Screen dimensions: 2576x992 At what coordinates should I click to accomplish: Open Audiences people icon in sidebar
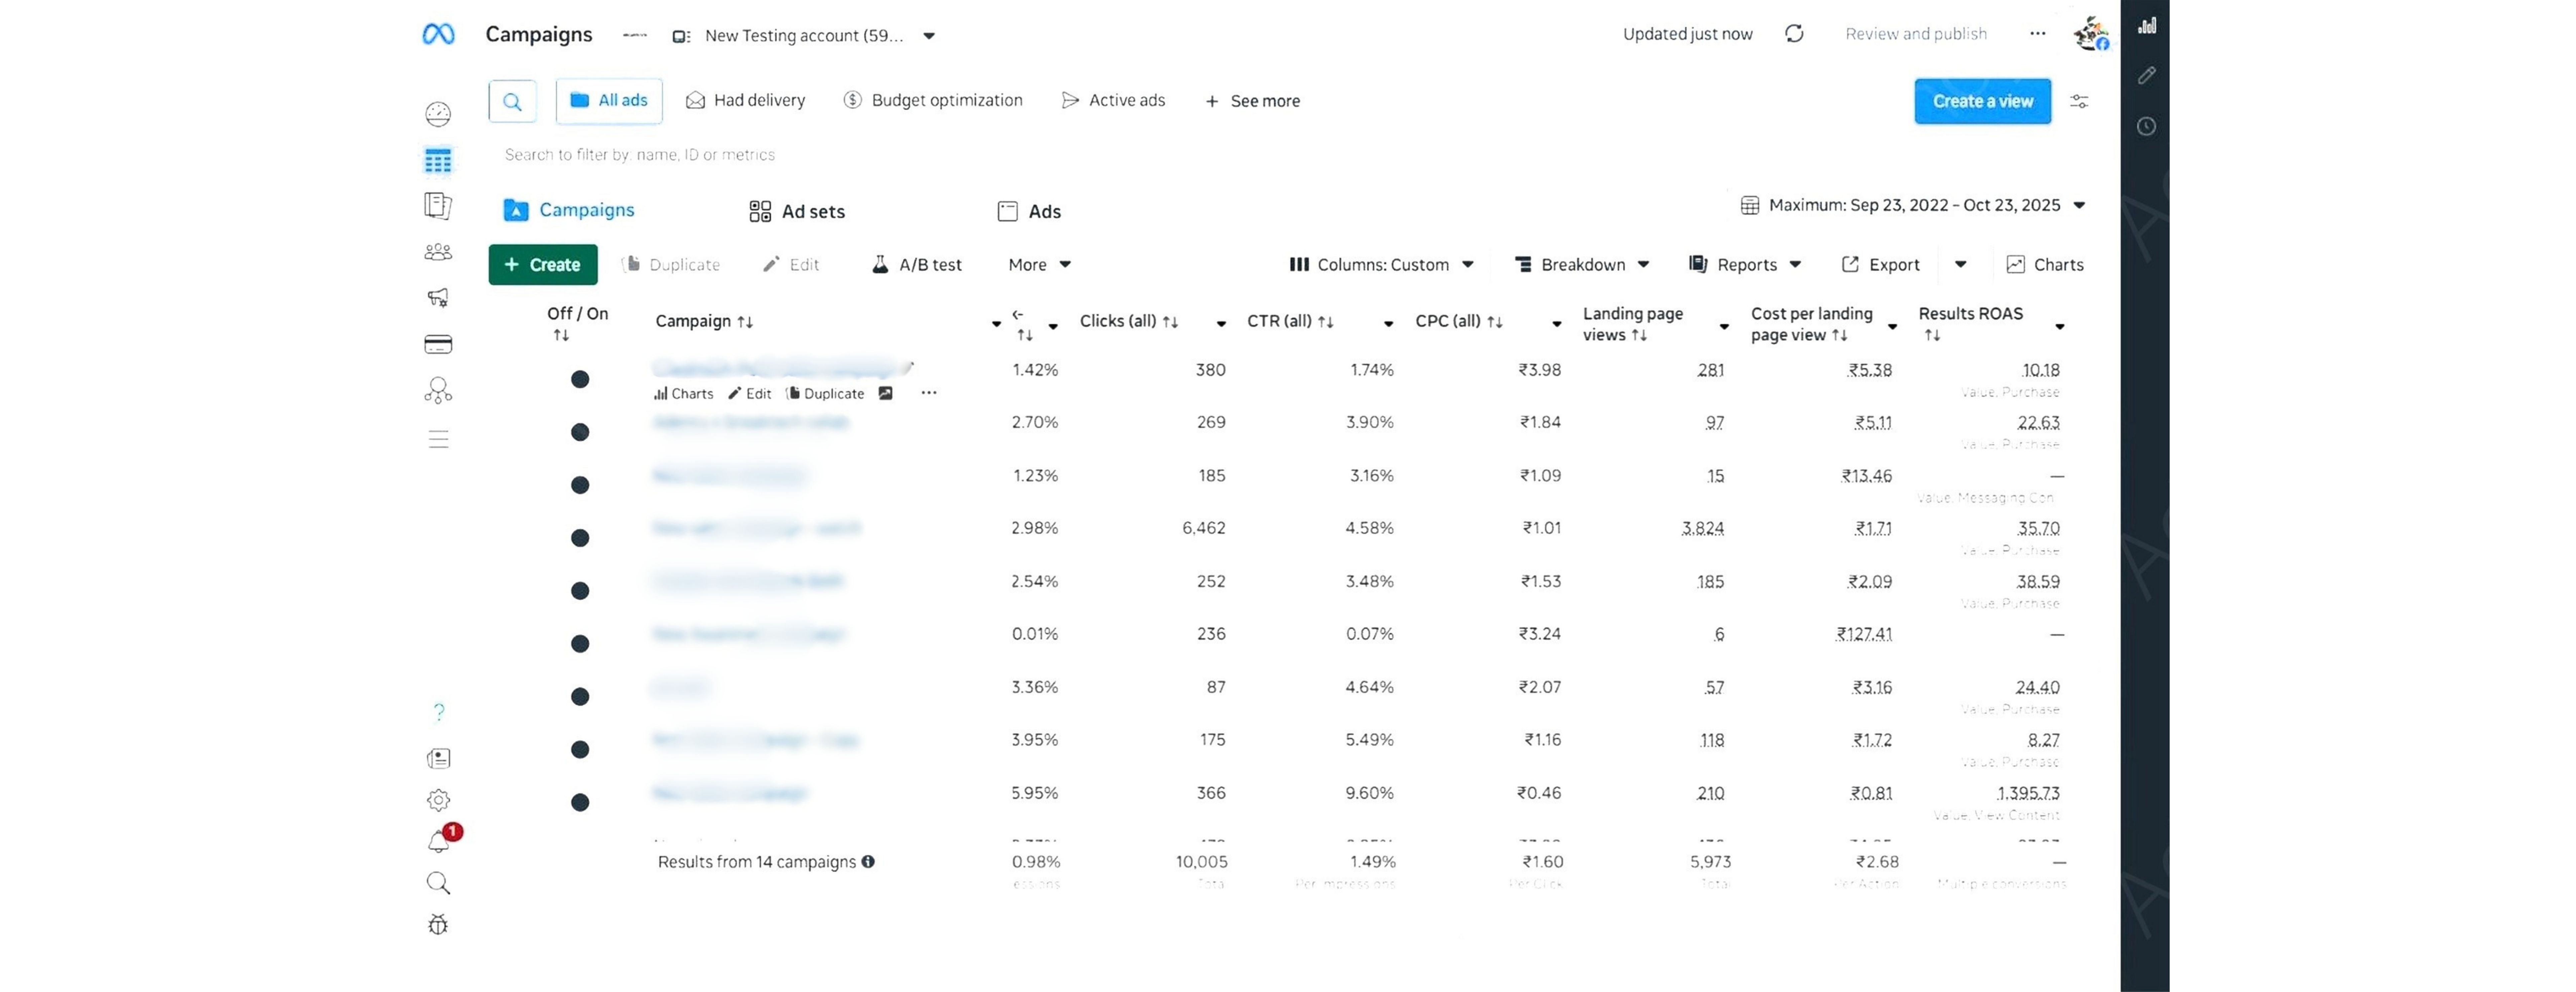pyautogui.click(x=438, y=252)
